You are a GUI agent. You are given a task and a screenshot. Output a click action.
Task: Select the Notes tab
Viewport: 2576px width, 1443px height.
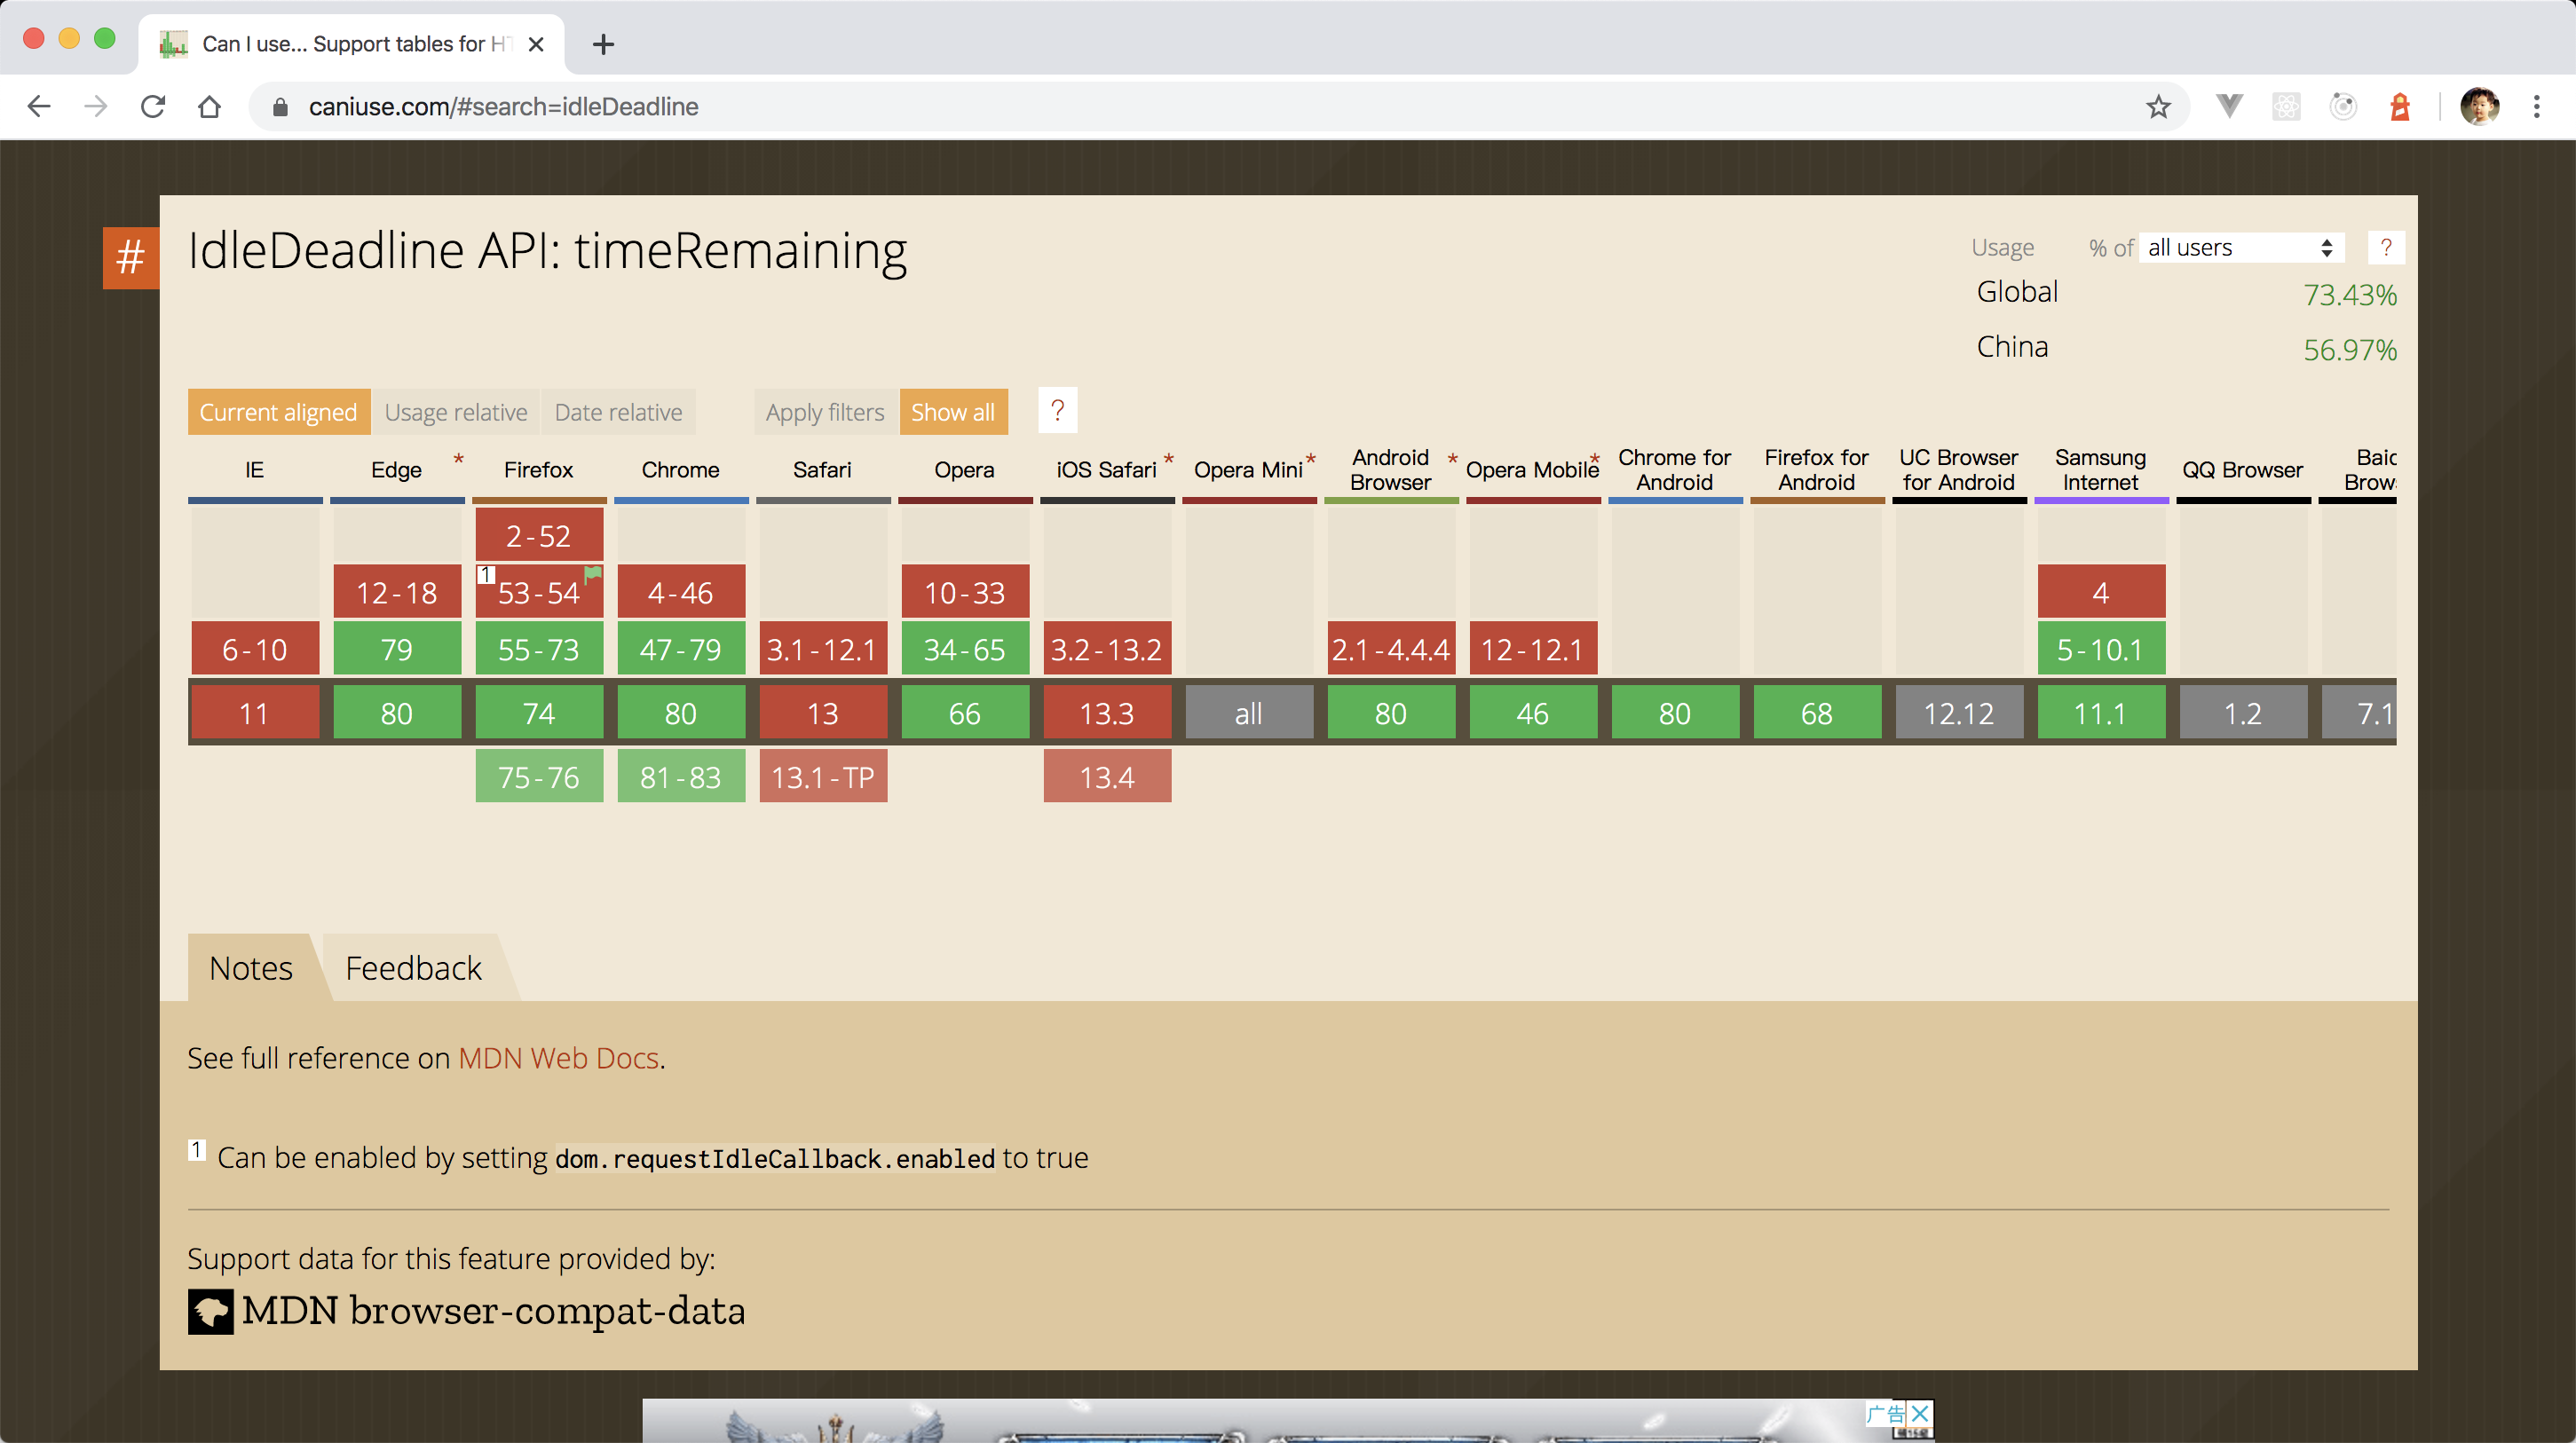click(x=251, y=968)
